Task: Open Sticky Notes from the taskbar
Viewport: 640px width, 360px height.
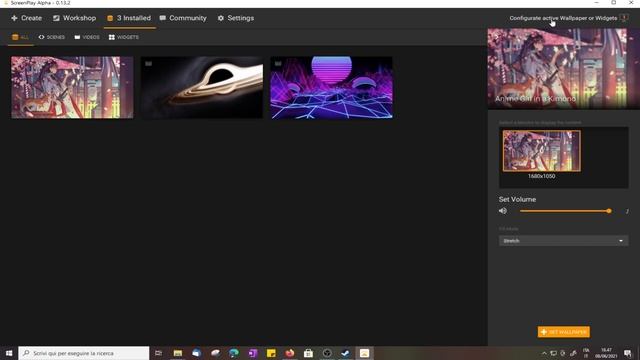Action: [271, 353]
